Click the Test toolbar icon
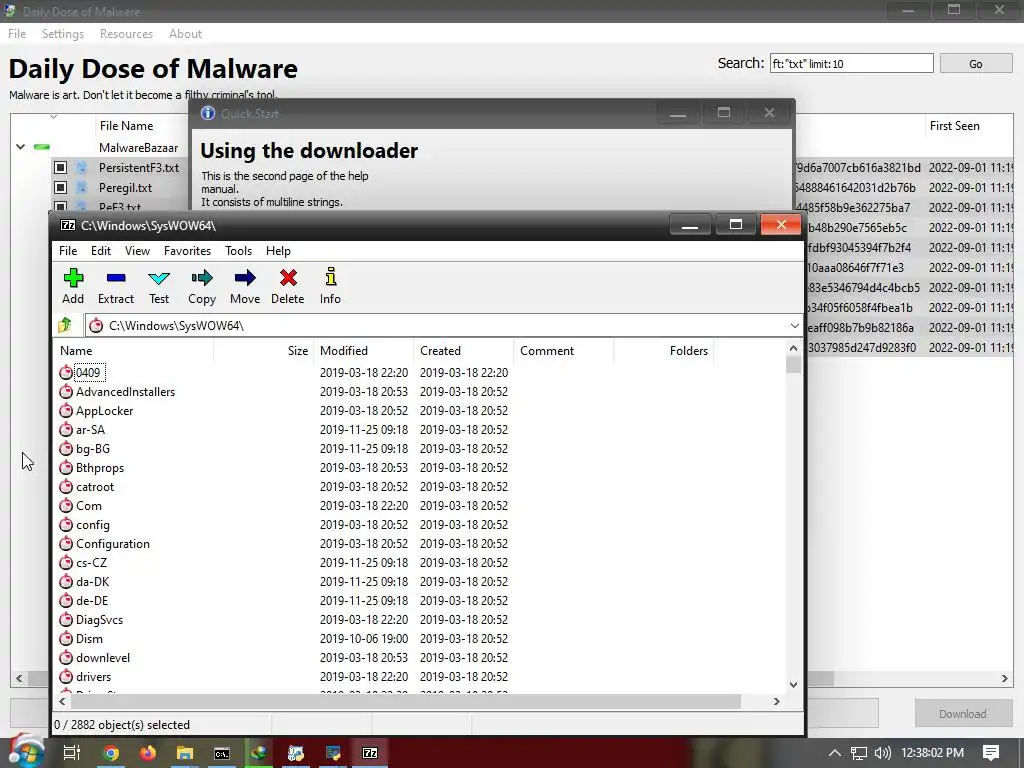 coord(159,278)
